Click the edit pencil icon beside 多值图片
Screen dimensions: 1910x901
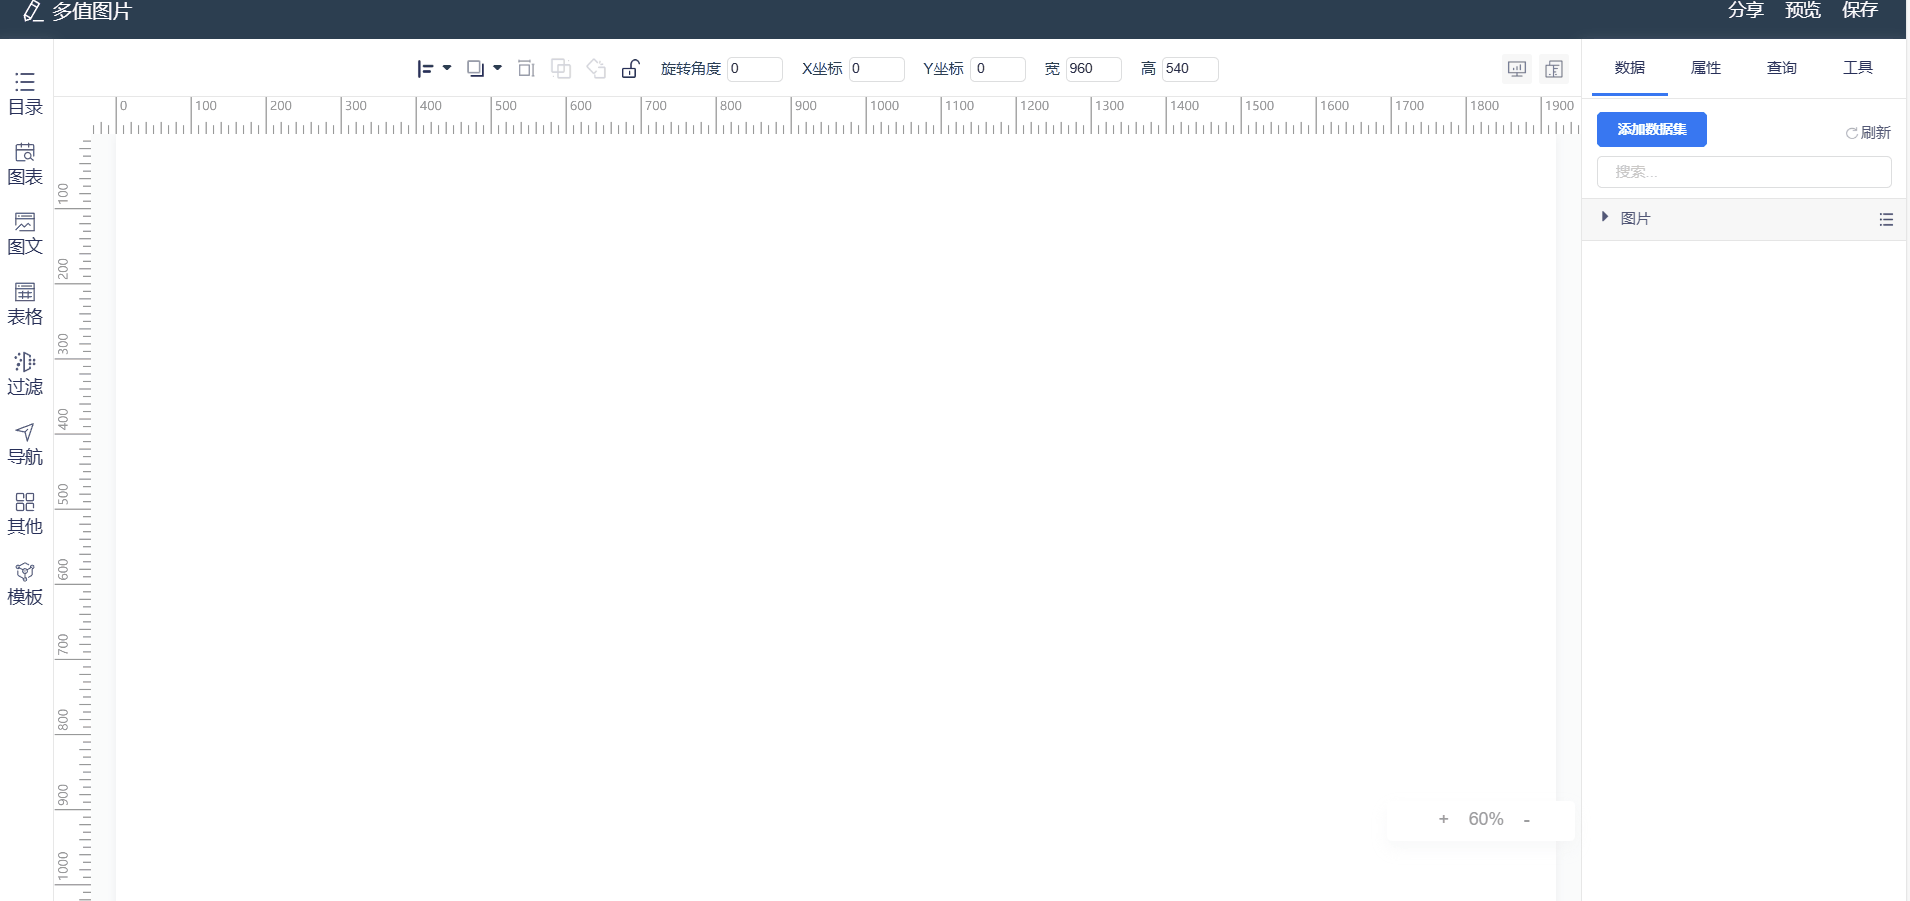pos(32,11)
